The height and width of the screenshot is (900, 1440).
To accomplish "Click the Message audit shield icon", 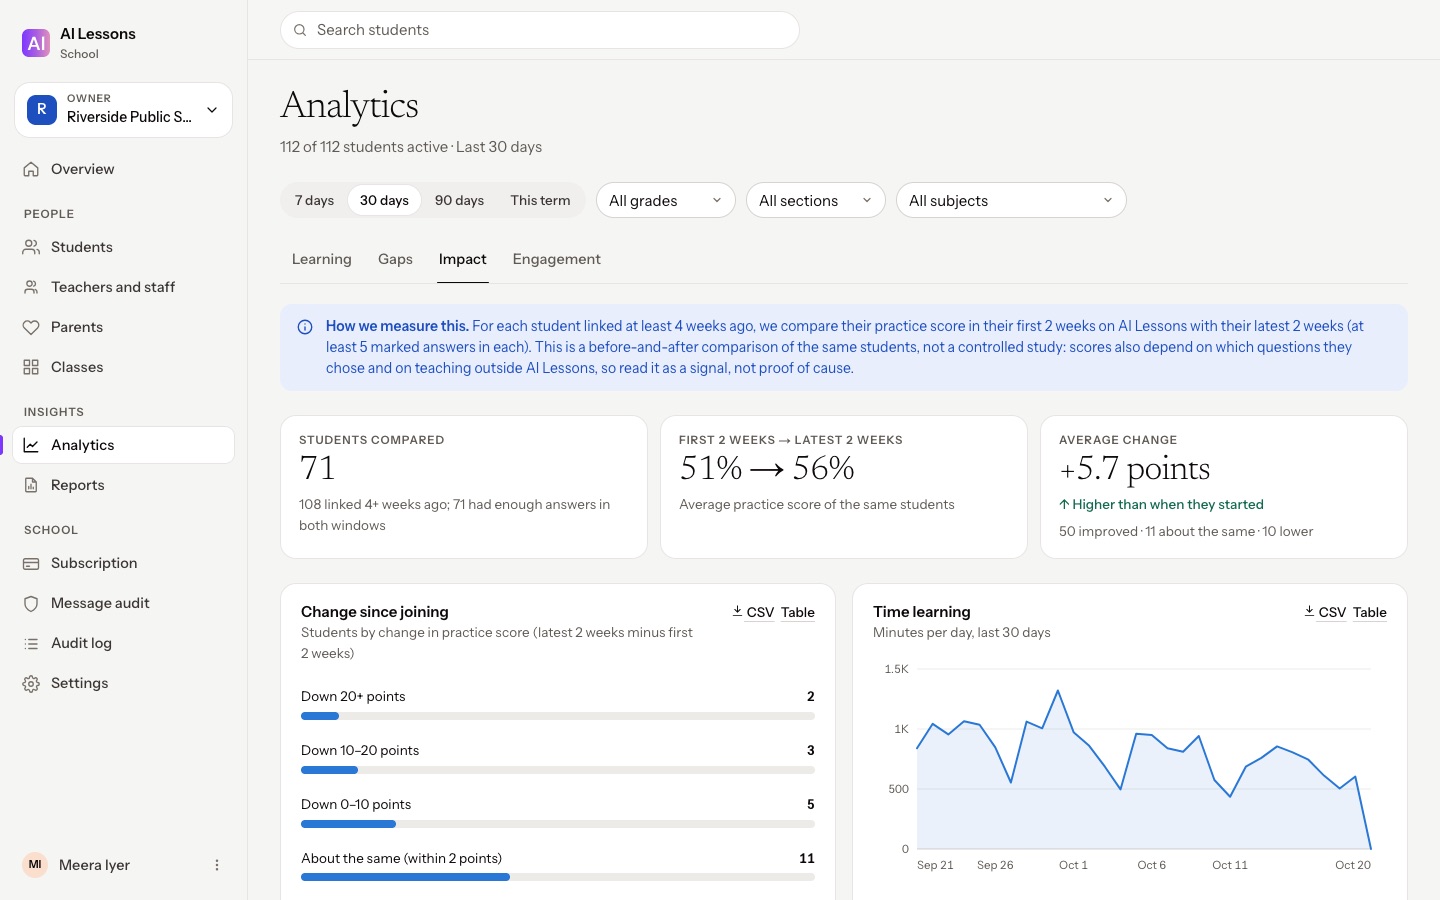I will pos(31,603).
